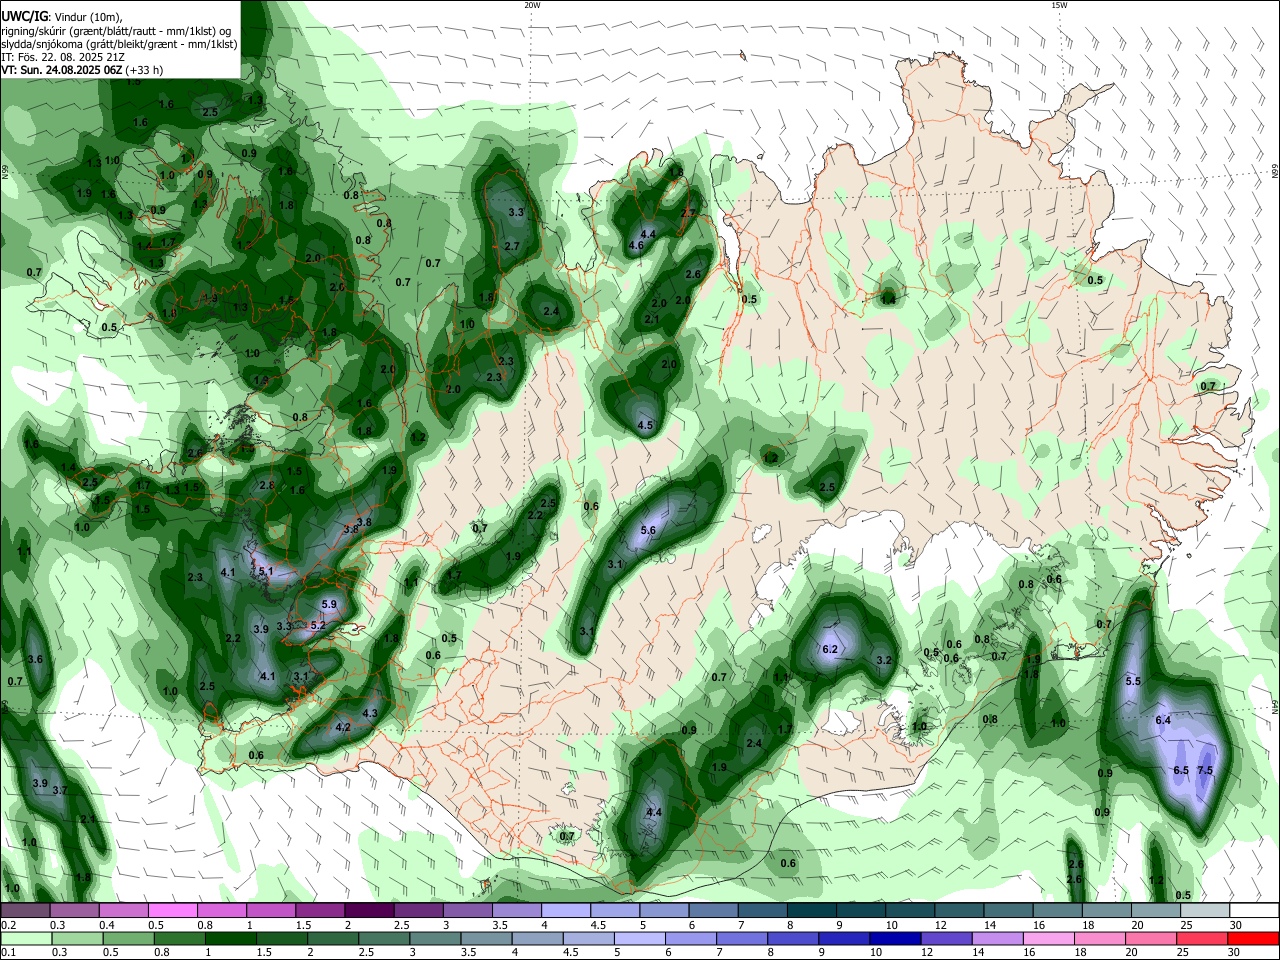Screen dimensions: 1280x960
Task: Select the 6.2 precipitation value on the map
Action: 829,650
